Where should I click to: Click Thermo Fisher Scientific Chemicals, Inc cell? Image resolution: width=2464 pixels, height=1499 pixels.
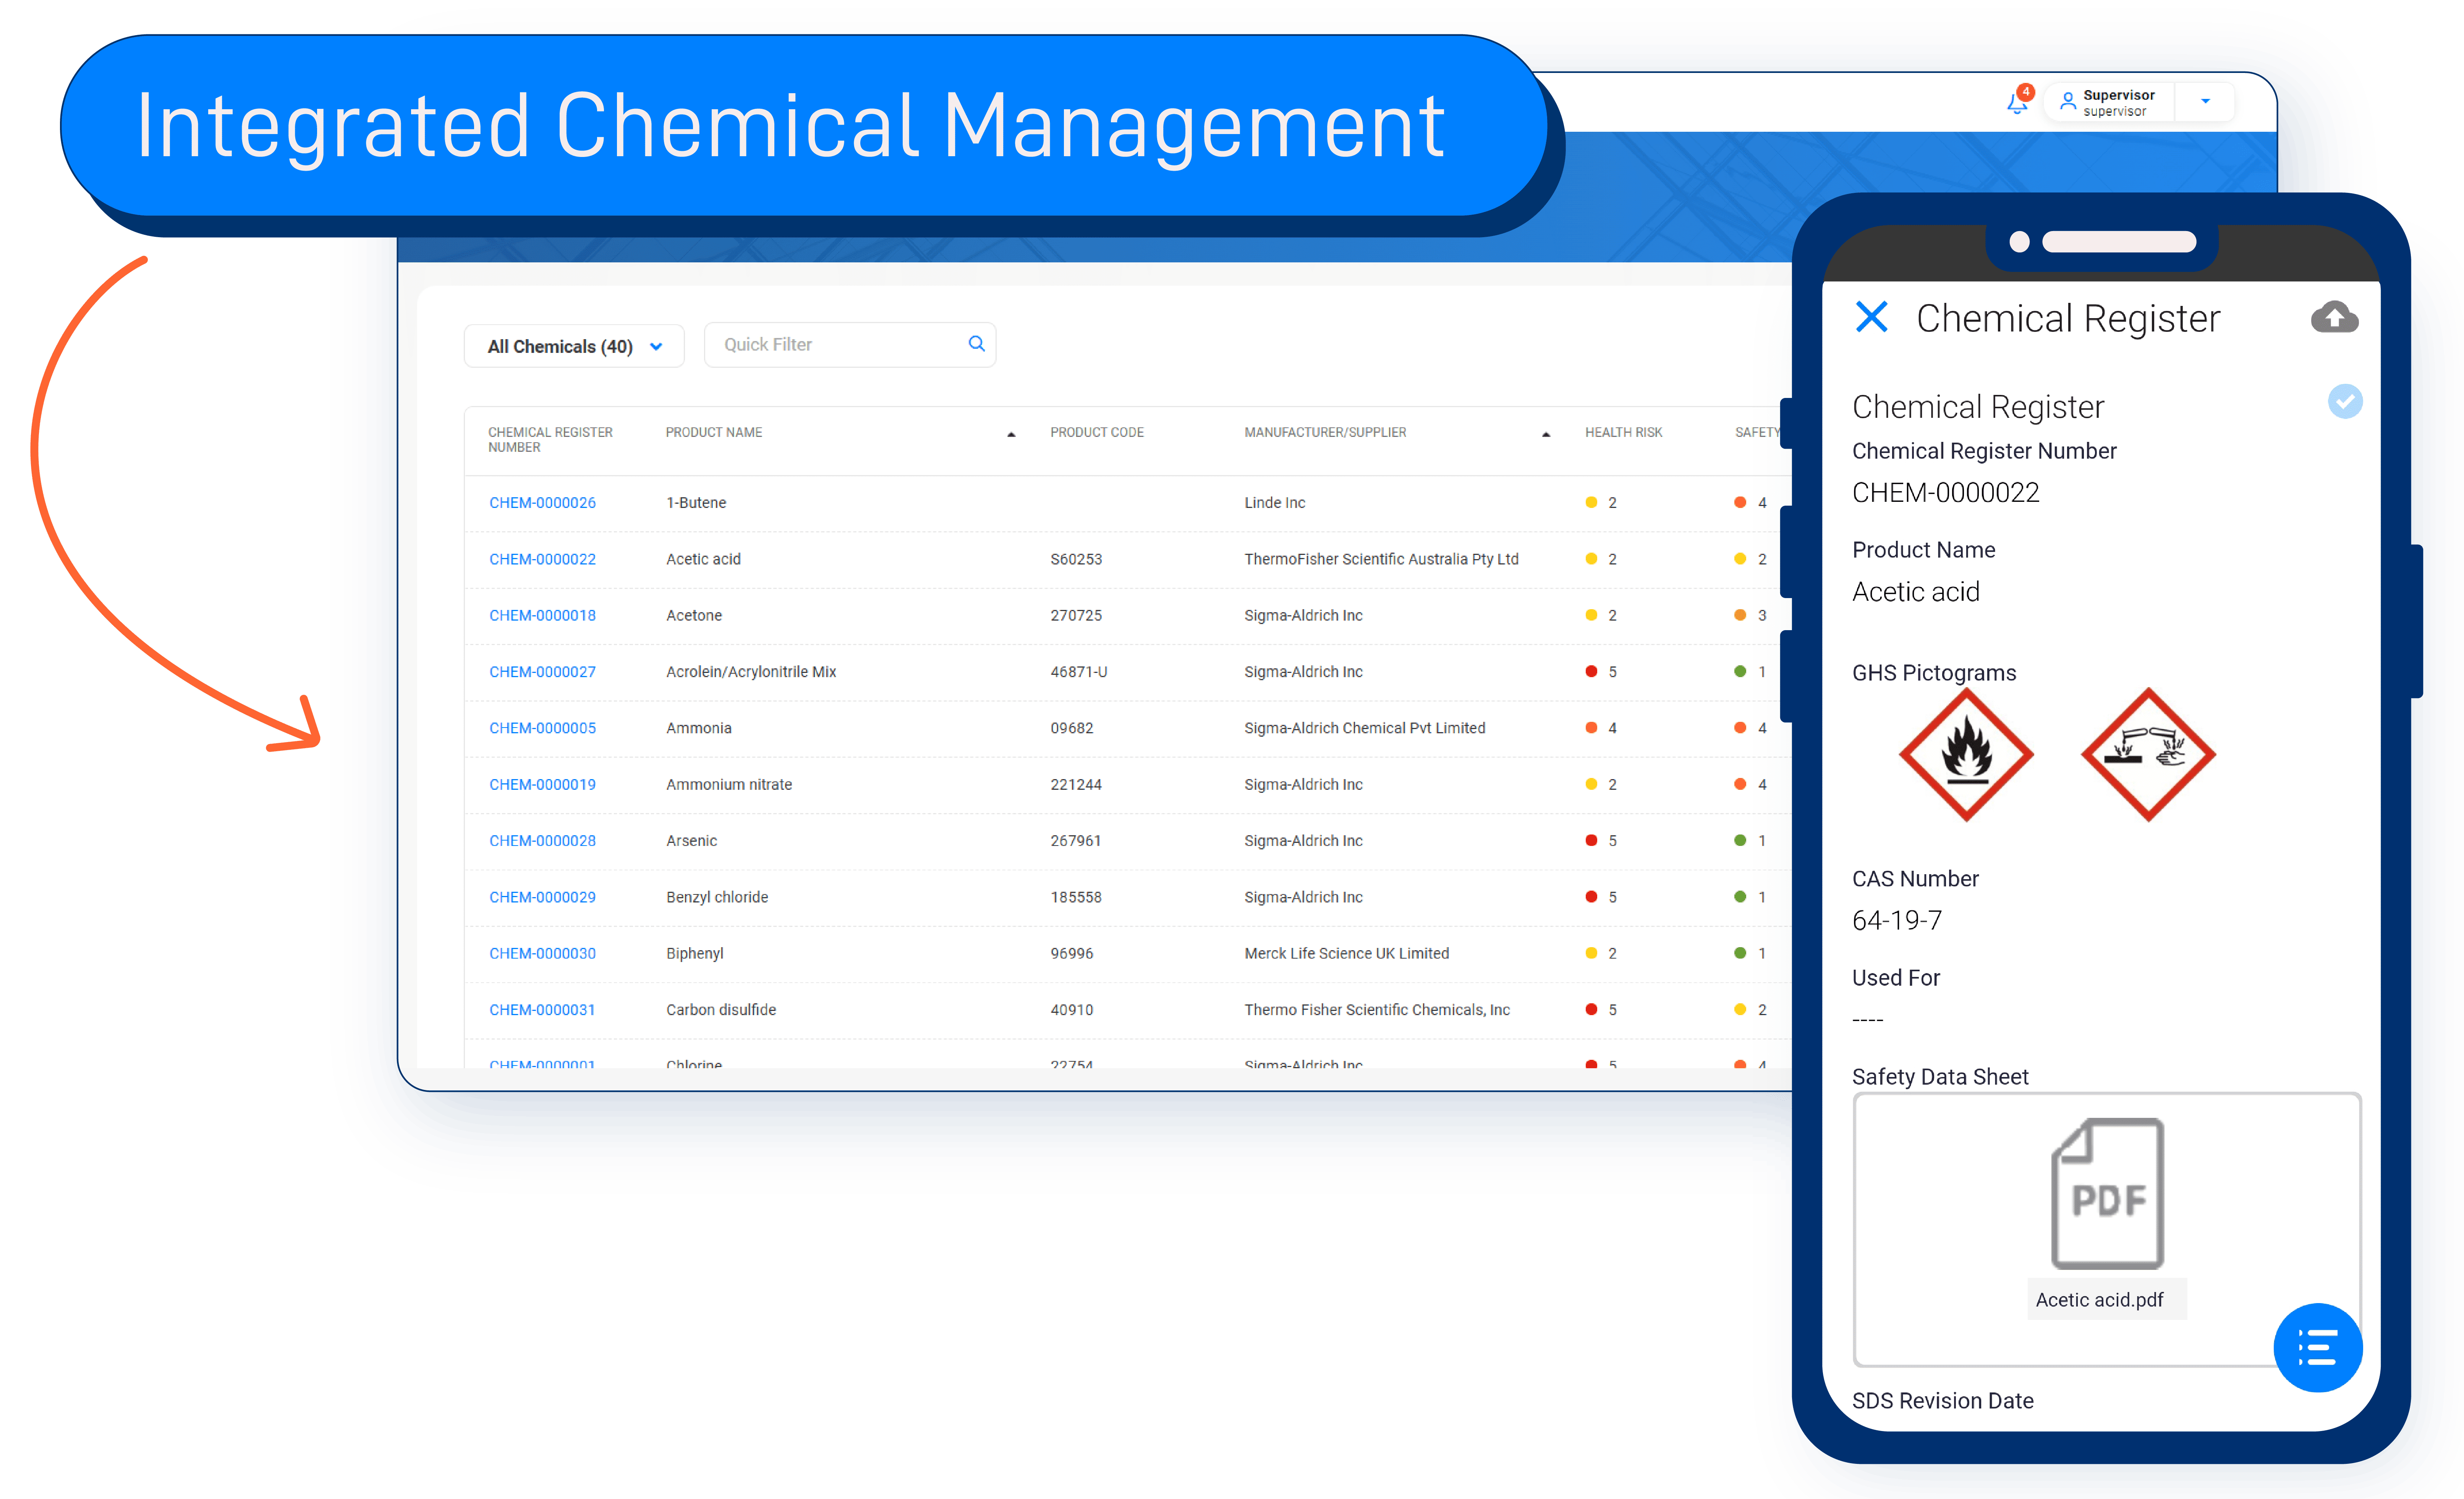(x=1377, y=1010)
